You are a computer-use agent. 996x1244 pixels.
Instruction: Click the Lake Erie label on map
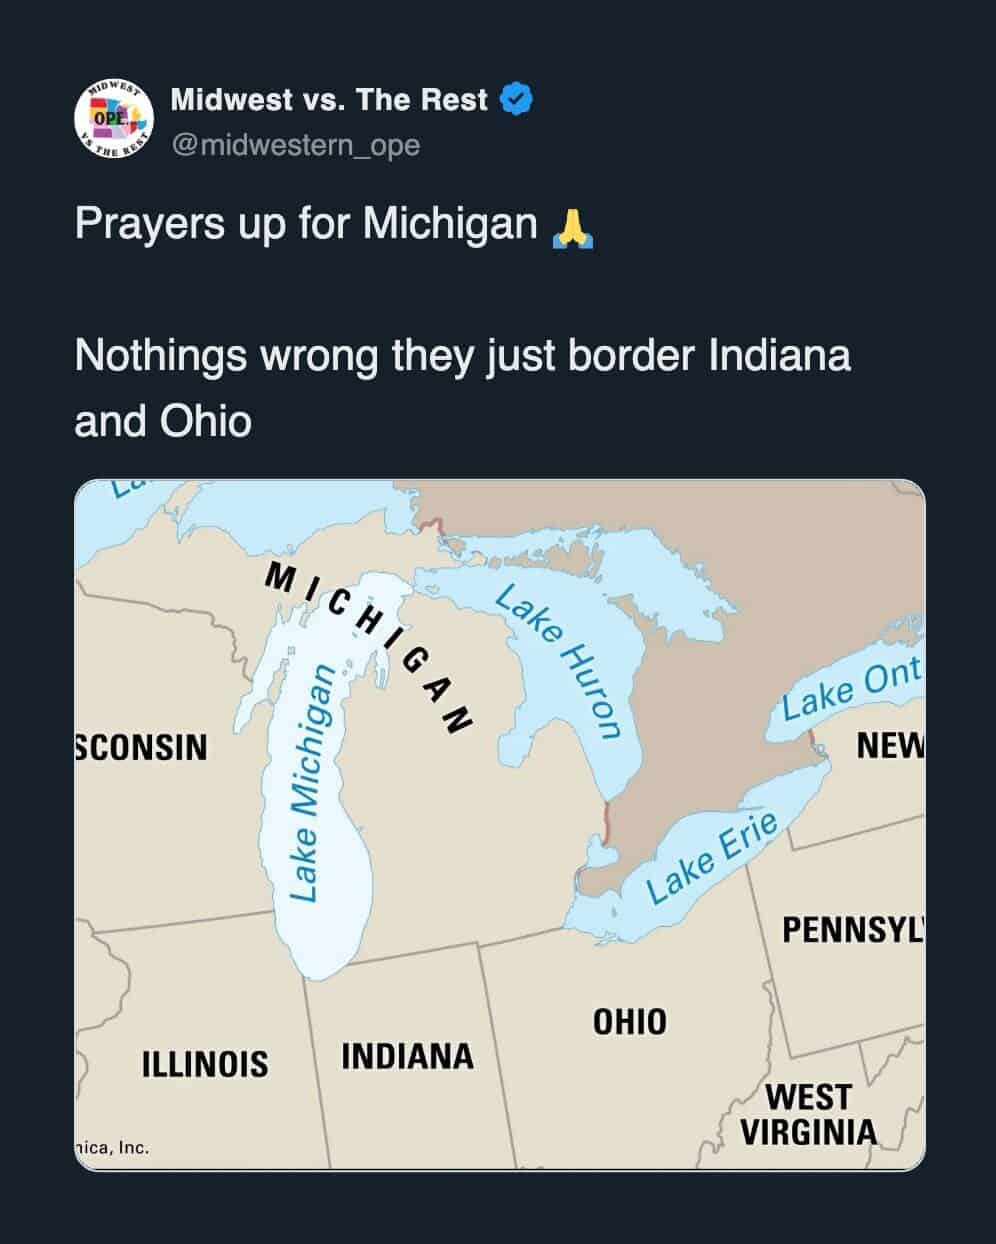[711, 859]
